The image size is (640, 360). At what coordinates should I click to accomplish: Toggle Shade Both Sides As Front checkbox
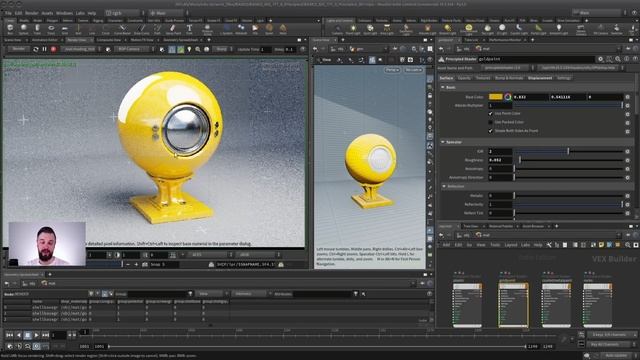(x=491, y=131)
